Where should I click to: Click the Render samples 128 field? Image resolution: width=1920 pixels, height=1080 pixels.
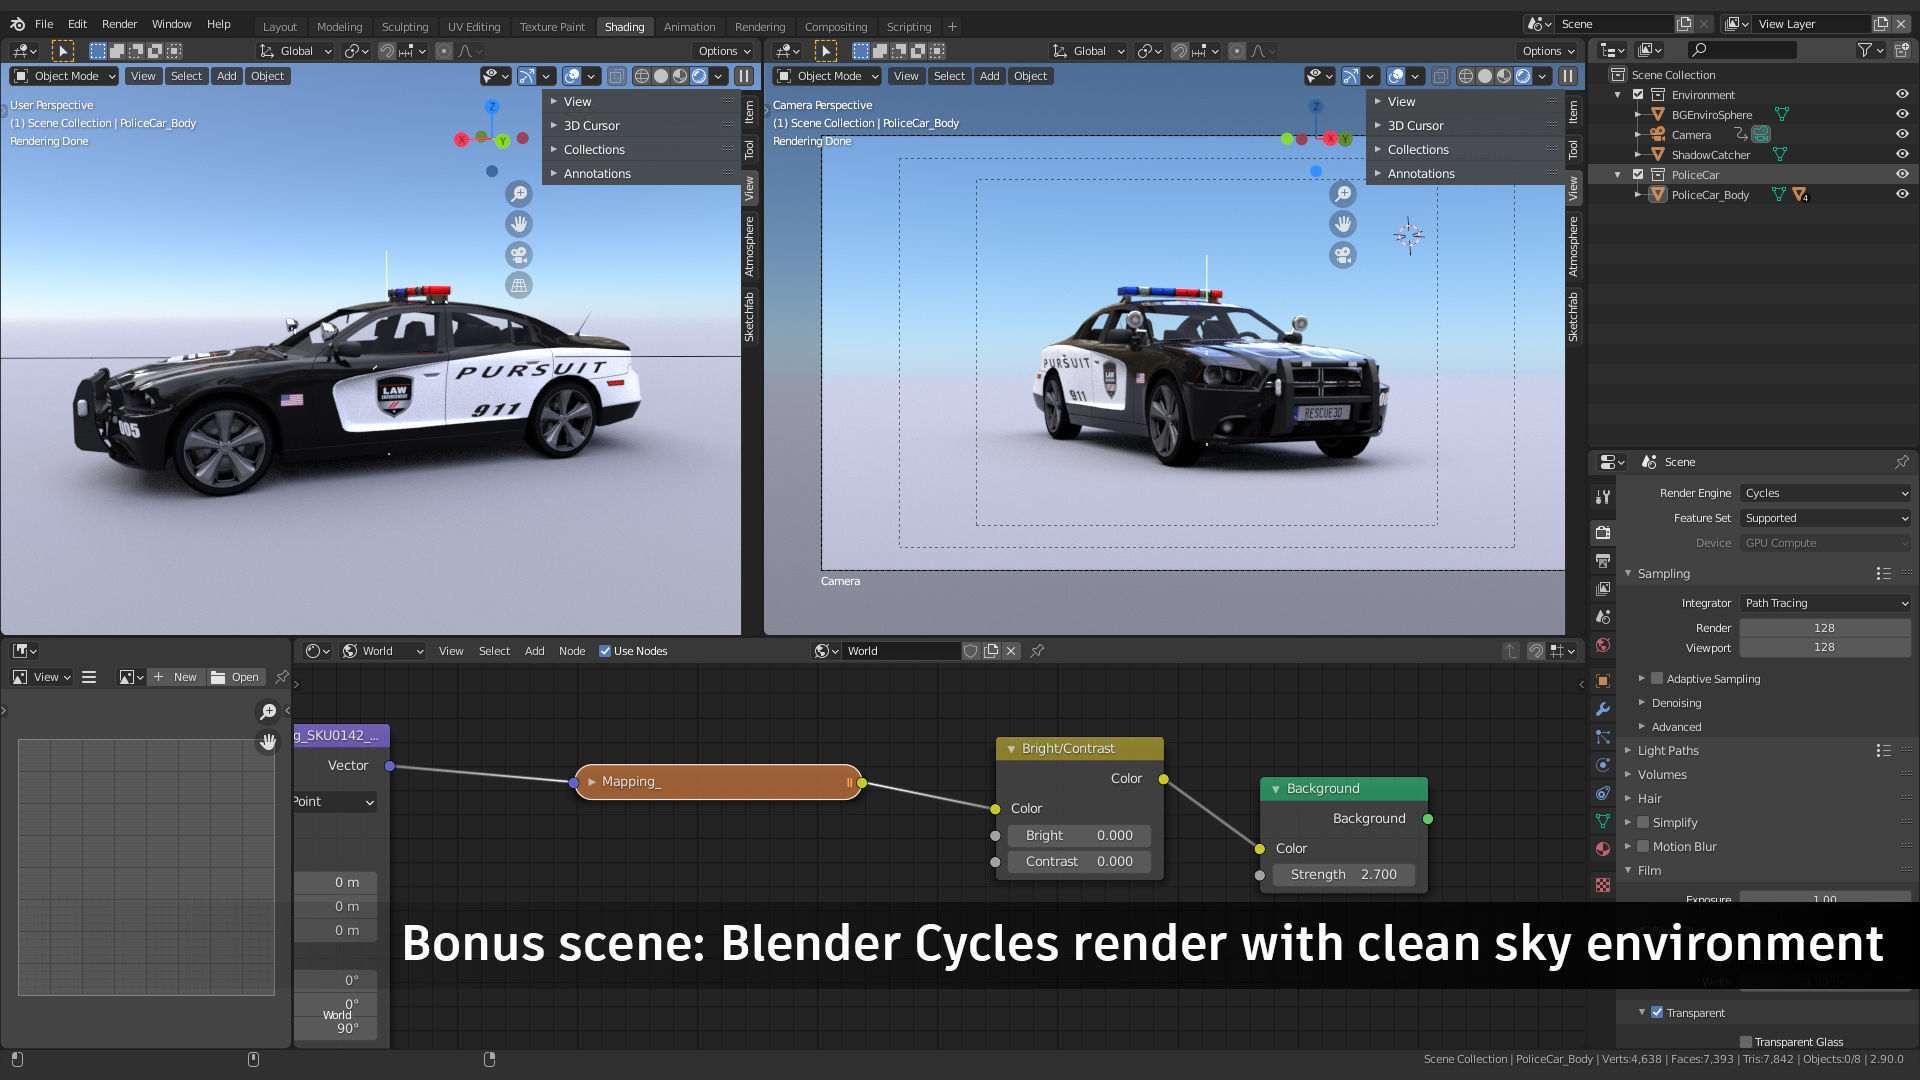pos(1825,628)
